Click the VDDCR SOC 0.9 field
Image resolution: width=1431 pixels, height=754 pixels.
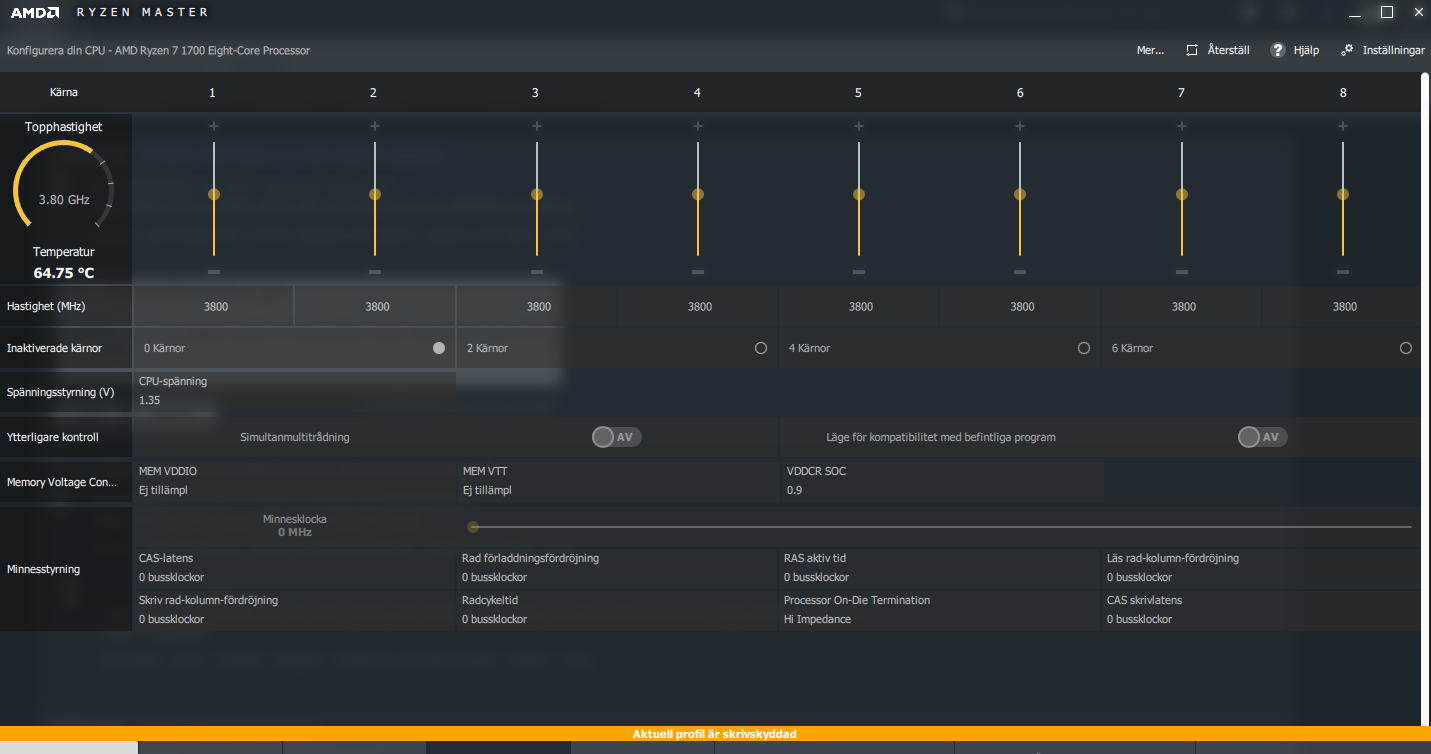point(941,481)
